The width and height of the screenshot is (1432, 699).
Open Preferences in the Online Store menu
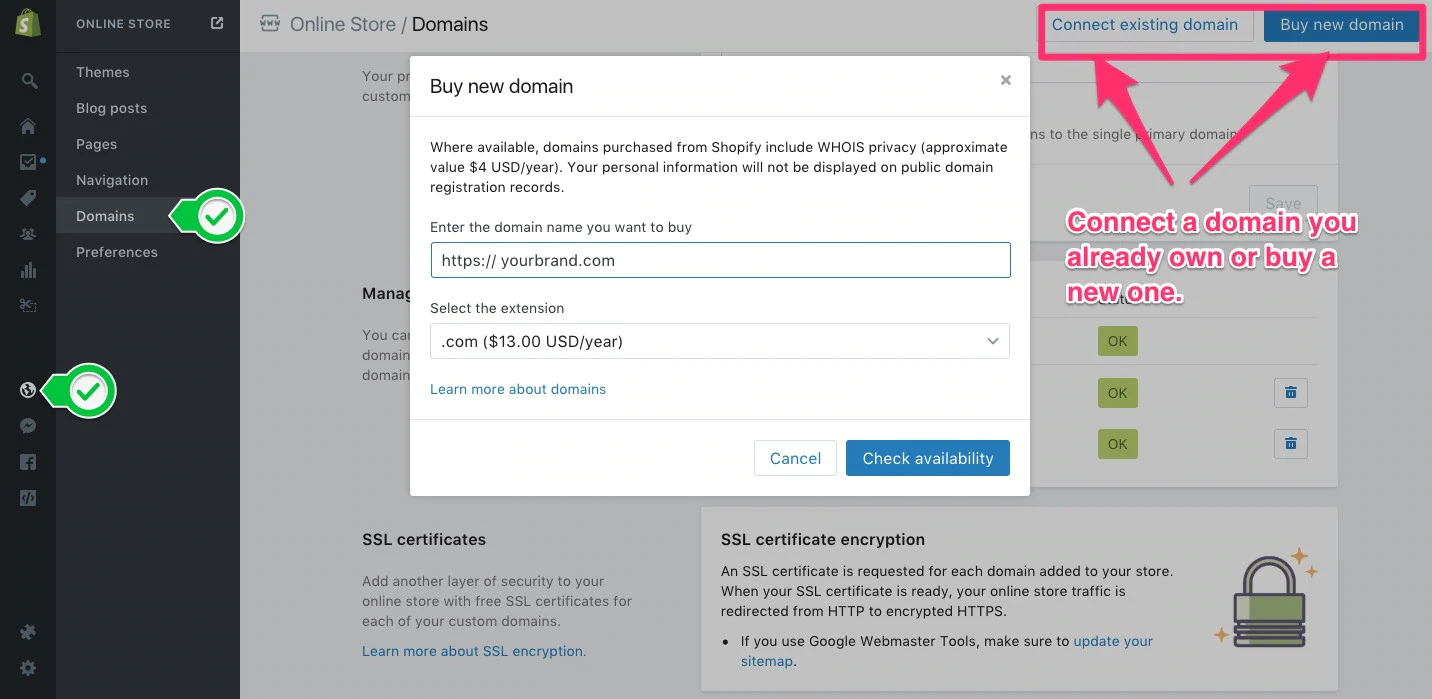(117, 252)
